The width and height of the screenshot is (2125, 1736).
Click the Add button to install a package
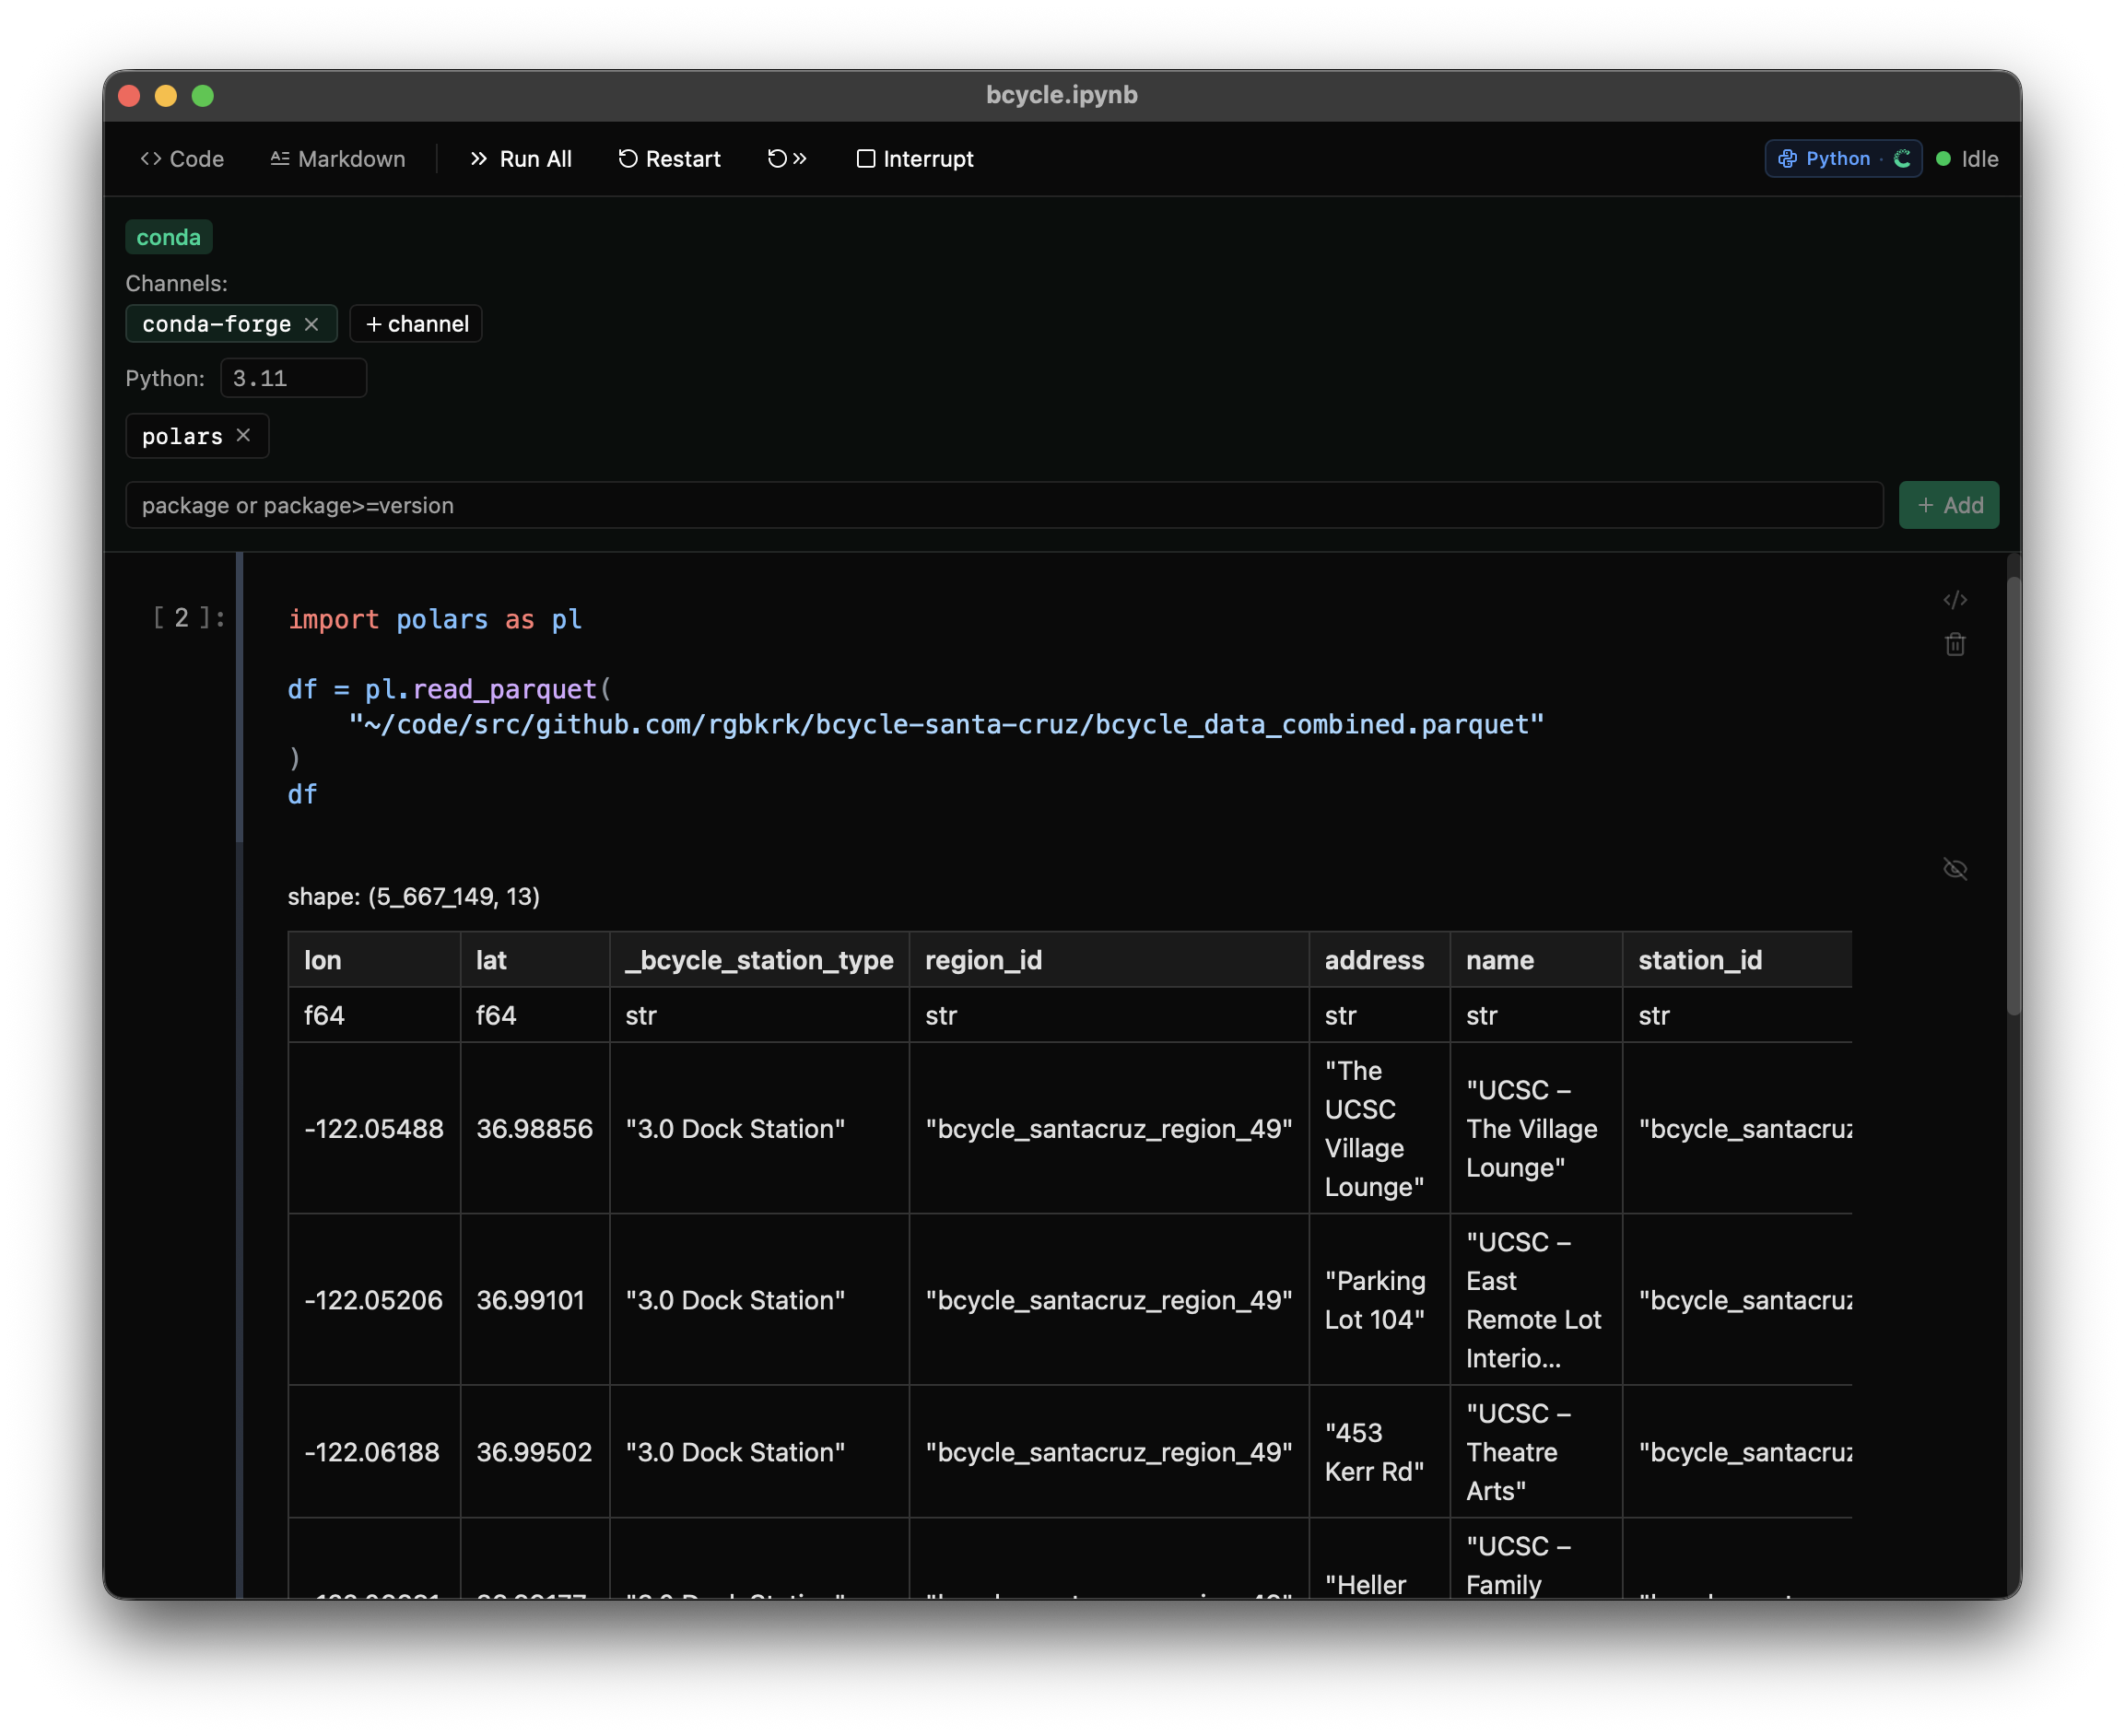coord(1948,504)
